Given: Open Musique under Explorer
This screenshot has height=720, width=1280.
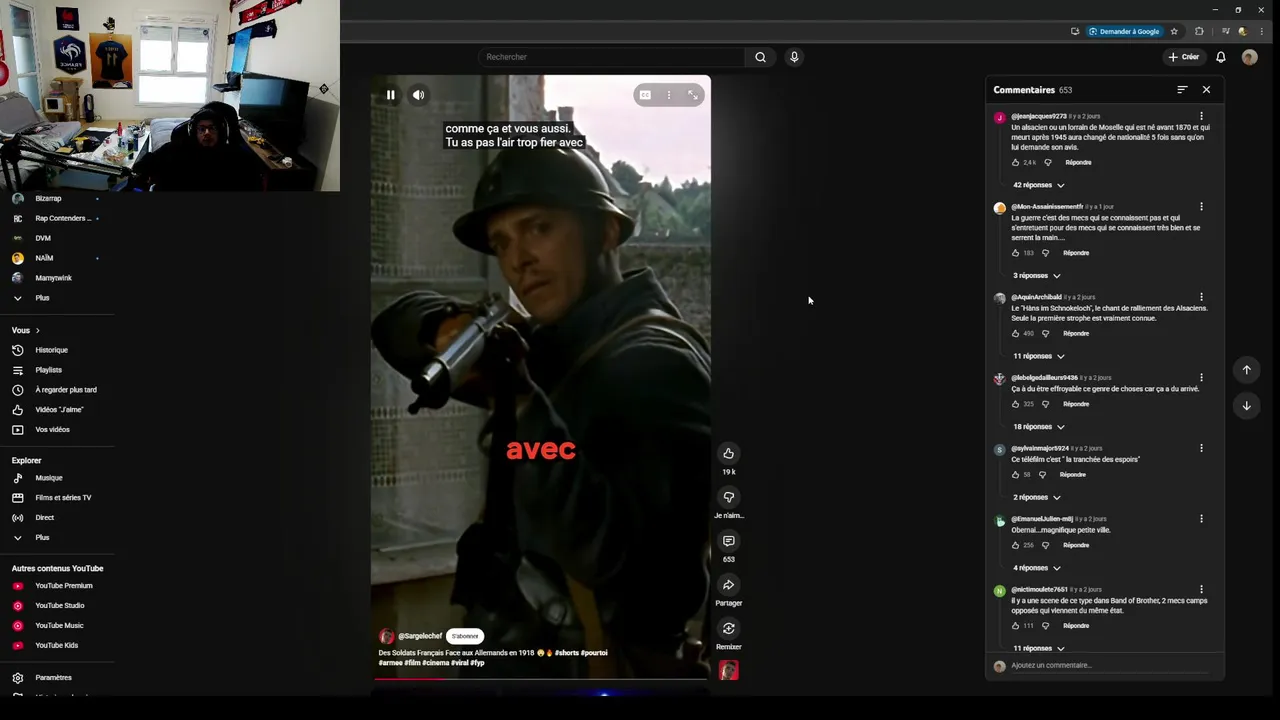Looking at the screenshot, I should click(49, 478).
